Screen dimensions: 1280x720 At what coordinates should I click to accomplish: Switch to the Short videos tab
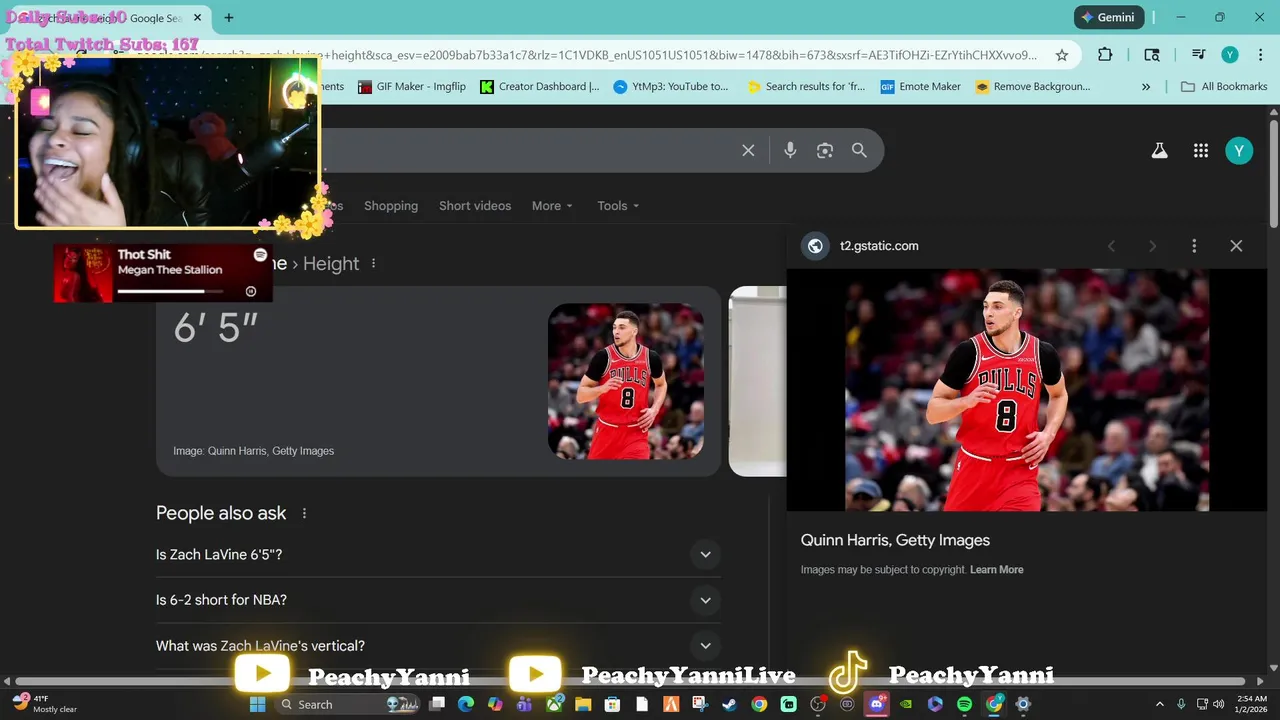[475, 206]
